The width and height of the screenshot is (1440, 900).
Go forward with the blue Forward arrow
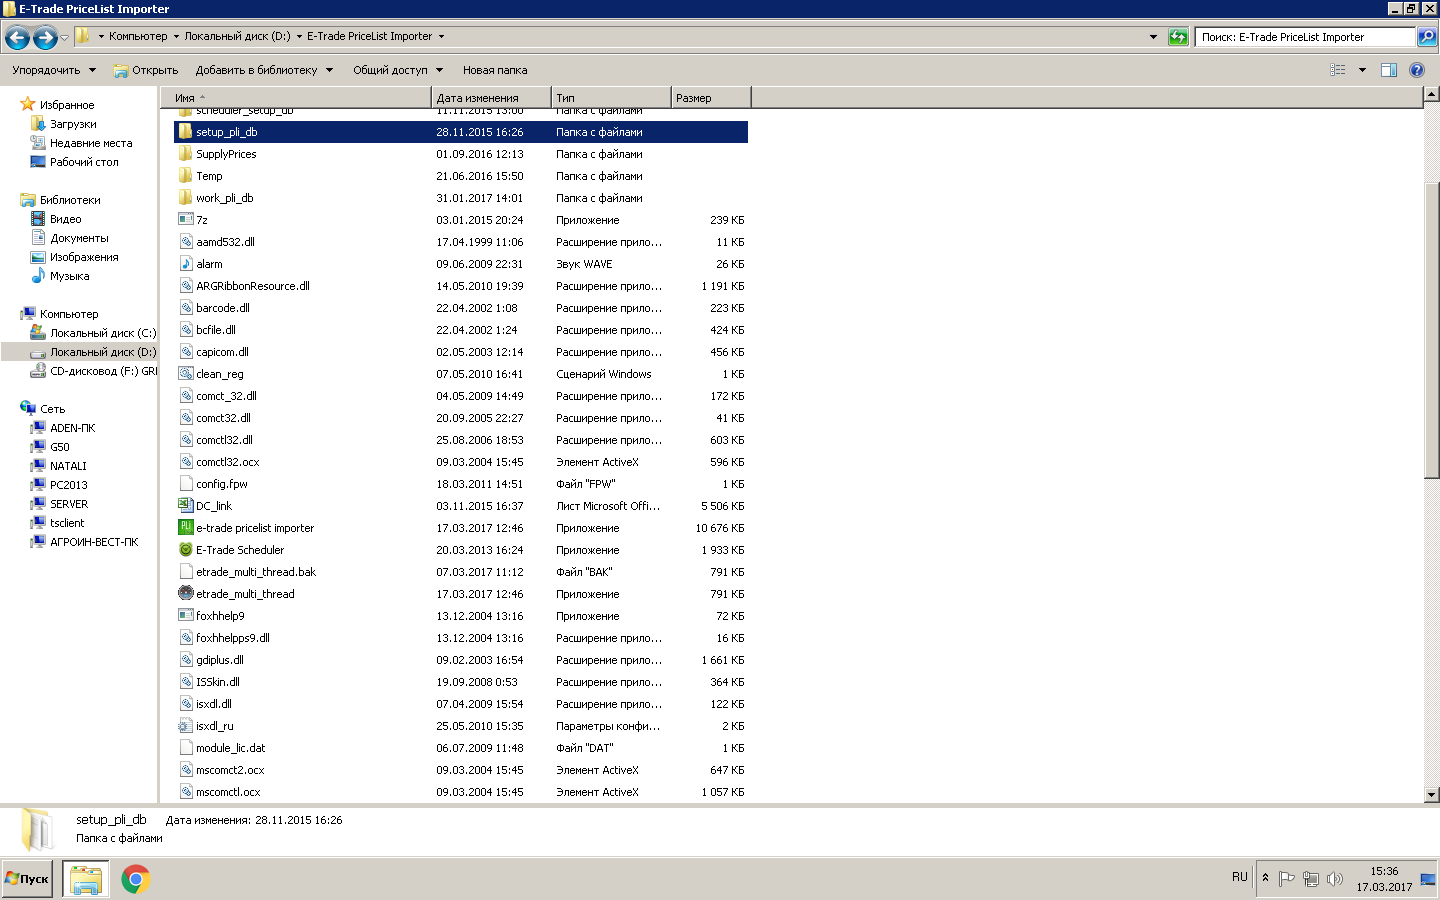click(45, 38)
